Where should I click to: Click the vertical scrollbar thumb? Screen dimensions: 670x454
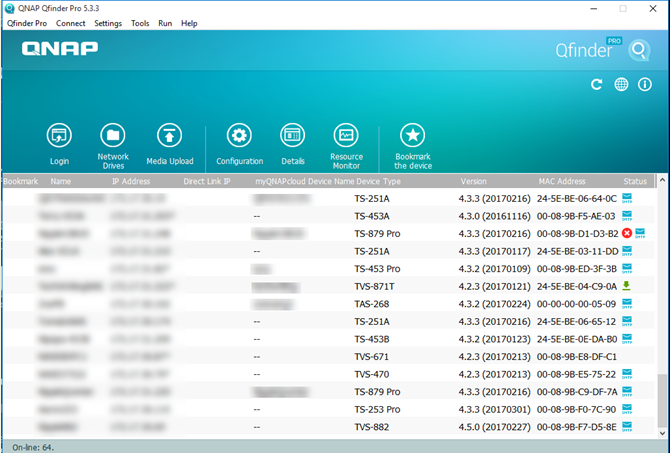(x=662, y=399)
